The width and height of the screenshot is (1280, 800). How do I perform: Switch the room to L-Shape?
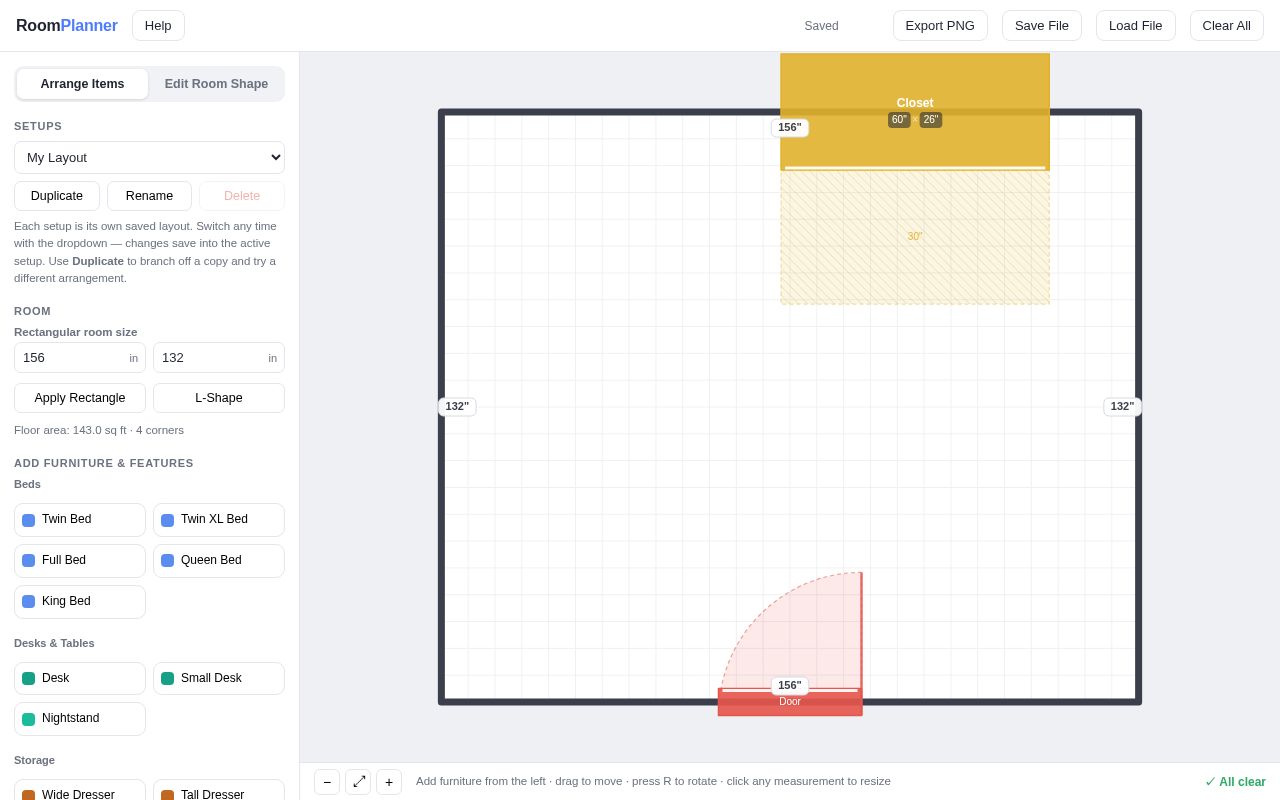tap(219, 398)
